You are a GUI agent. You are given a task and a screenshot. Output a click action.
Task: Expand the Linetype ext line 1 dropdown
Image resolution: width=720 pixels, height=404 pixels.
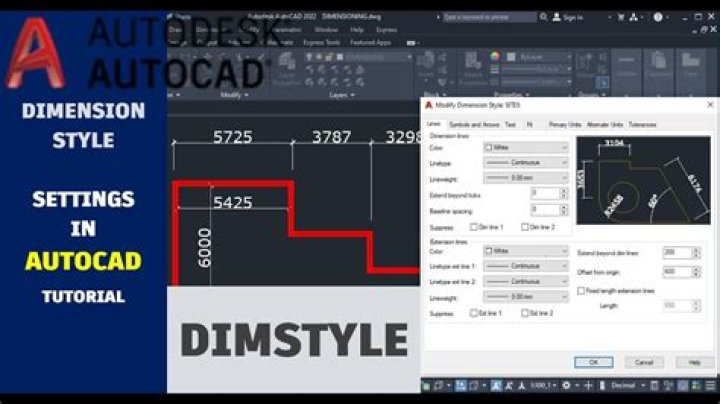[x=525, y=267]
